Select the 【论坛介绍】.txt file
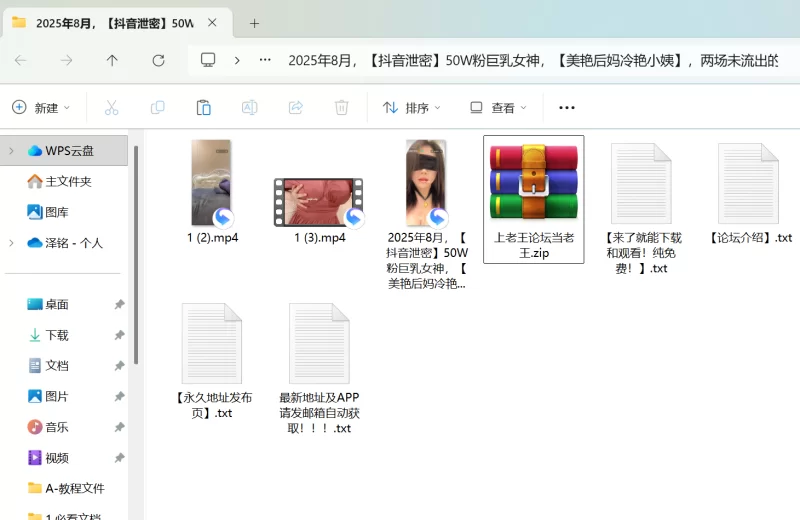The height and width of the screenshot is (520, 800). [749, 190]
